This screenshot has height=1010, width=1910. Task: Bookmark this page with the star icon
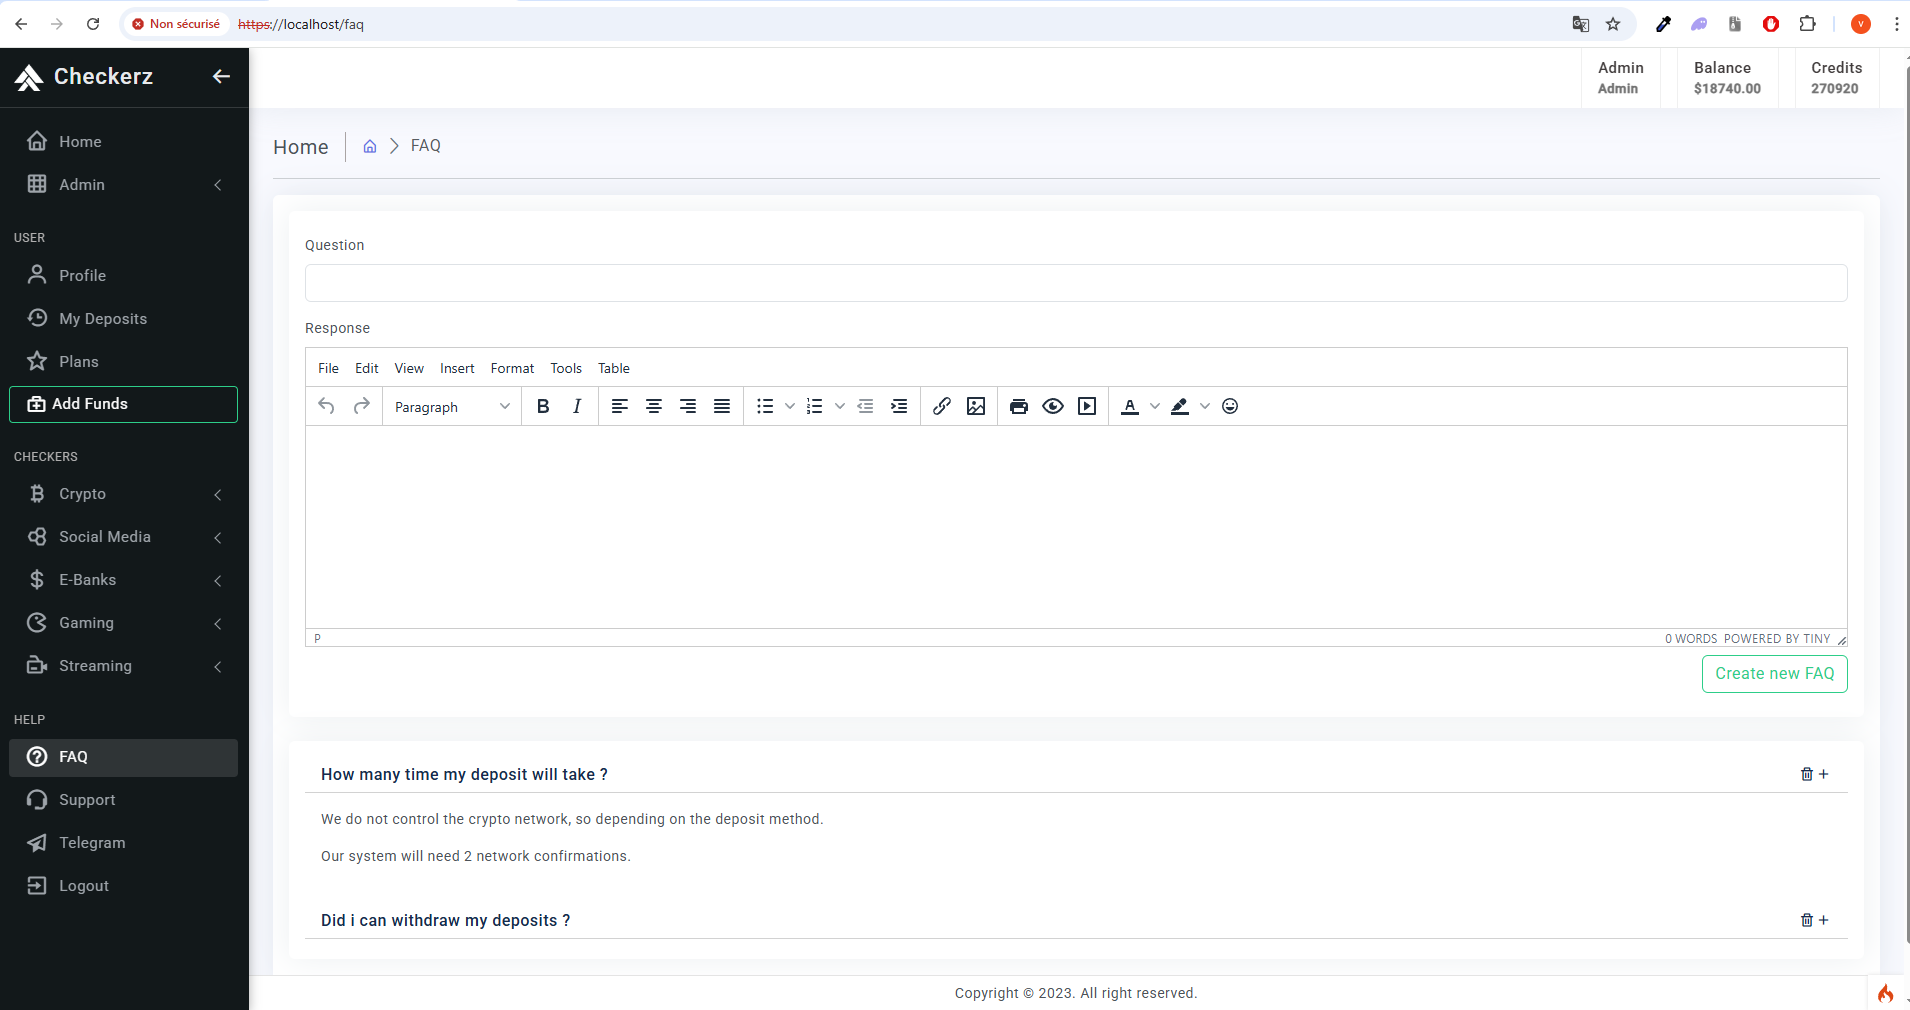pos(1613,24)
